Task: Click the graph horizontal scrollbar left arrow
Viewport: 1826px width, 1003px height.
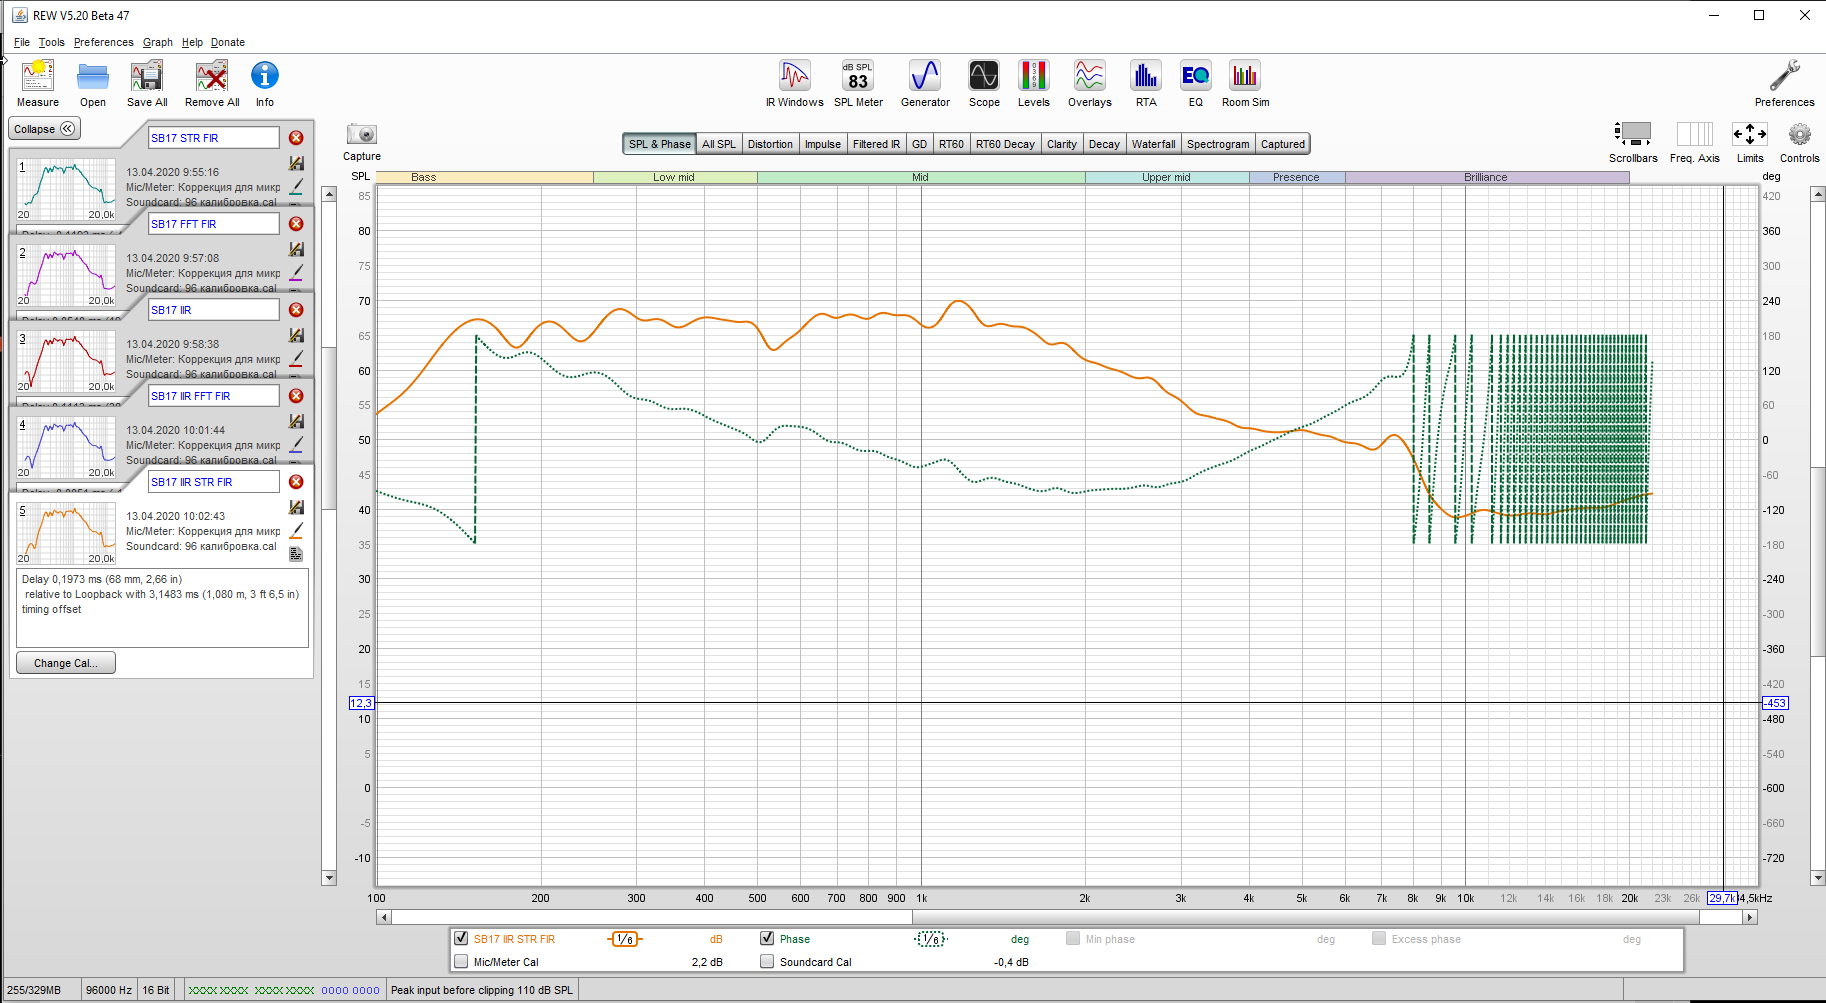Action: pos(384,917)
